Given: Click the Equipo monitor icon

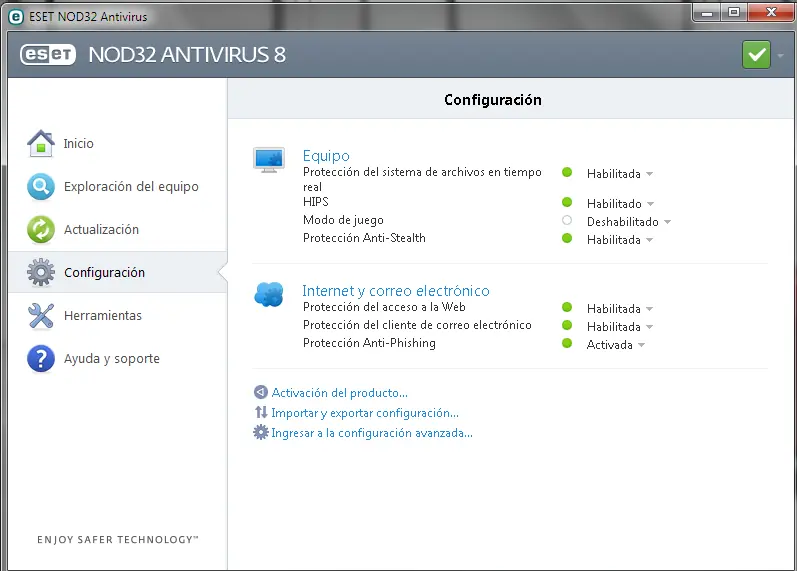Looking at the screenshot, I should 269,160.
